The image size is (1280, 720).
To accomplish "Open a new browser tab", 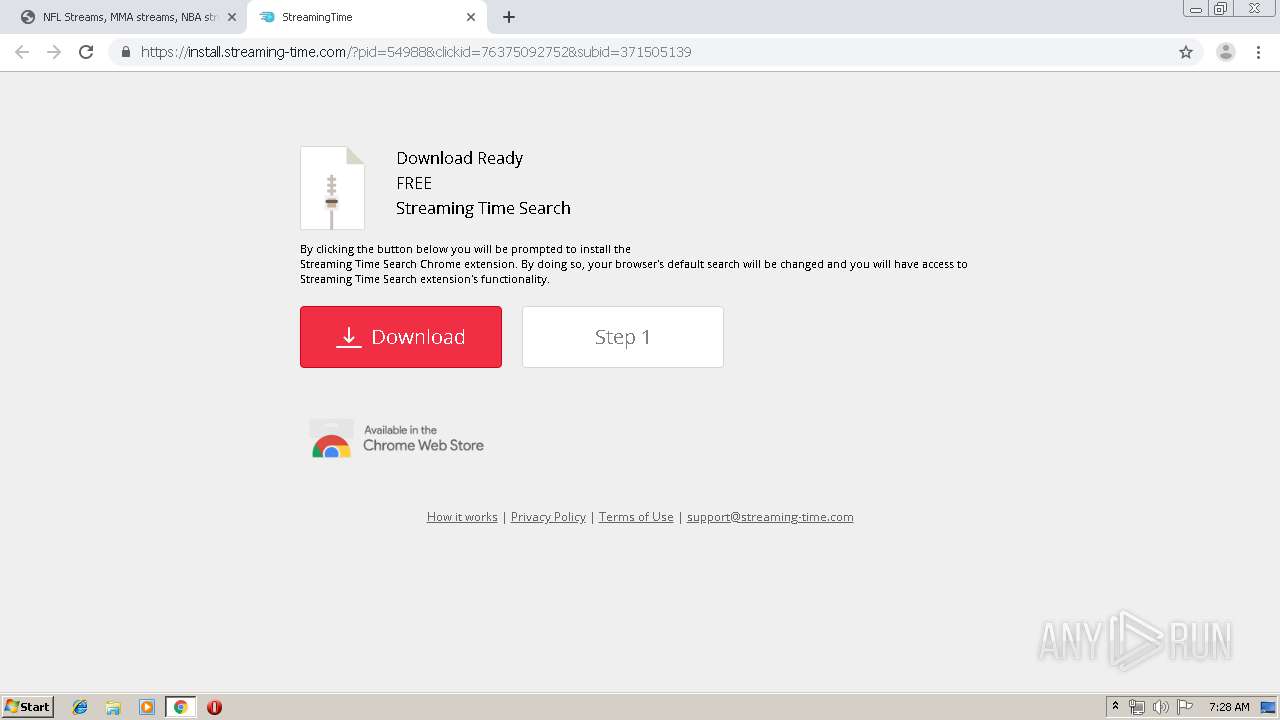I will point(509,17).
